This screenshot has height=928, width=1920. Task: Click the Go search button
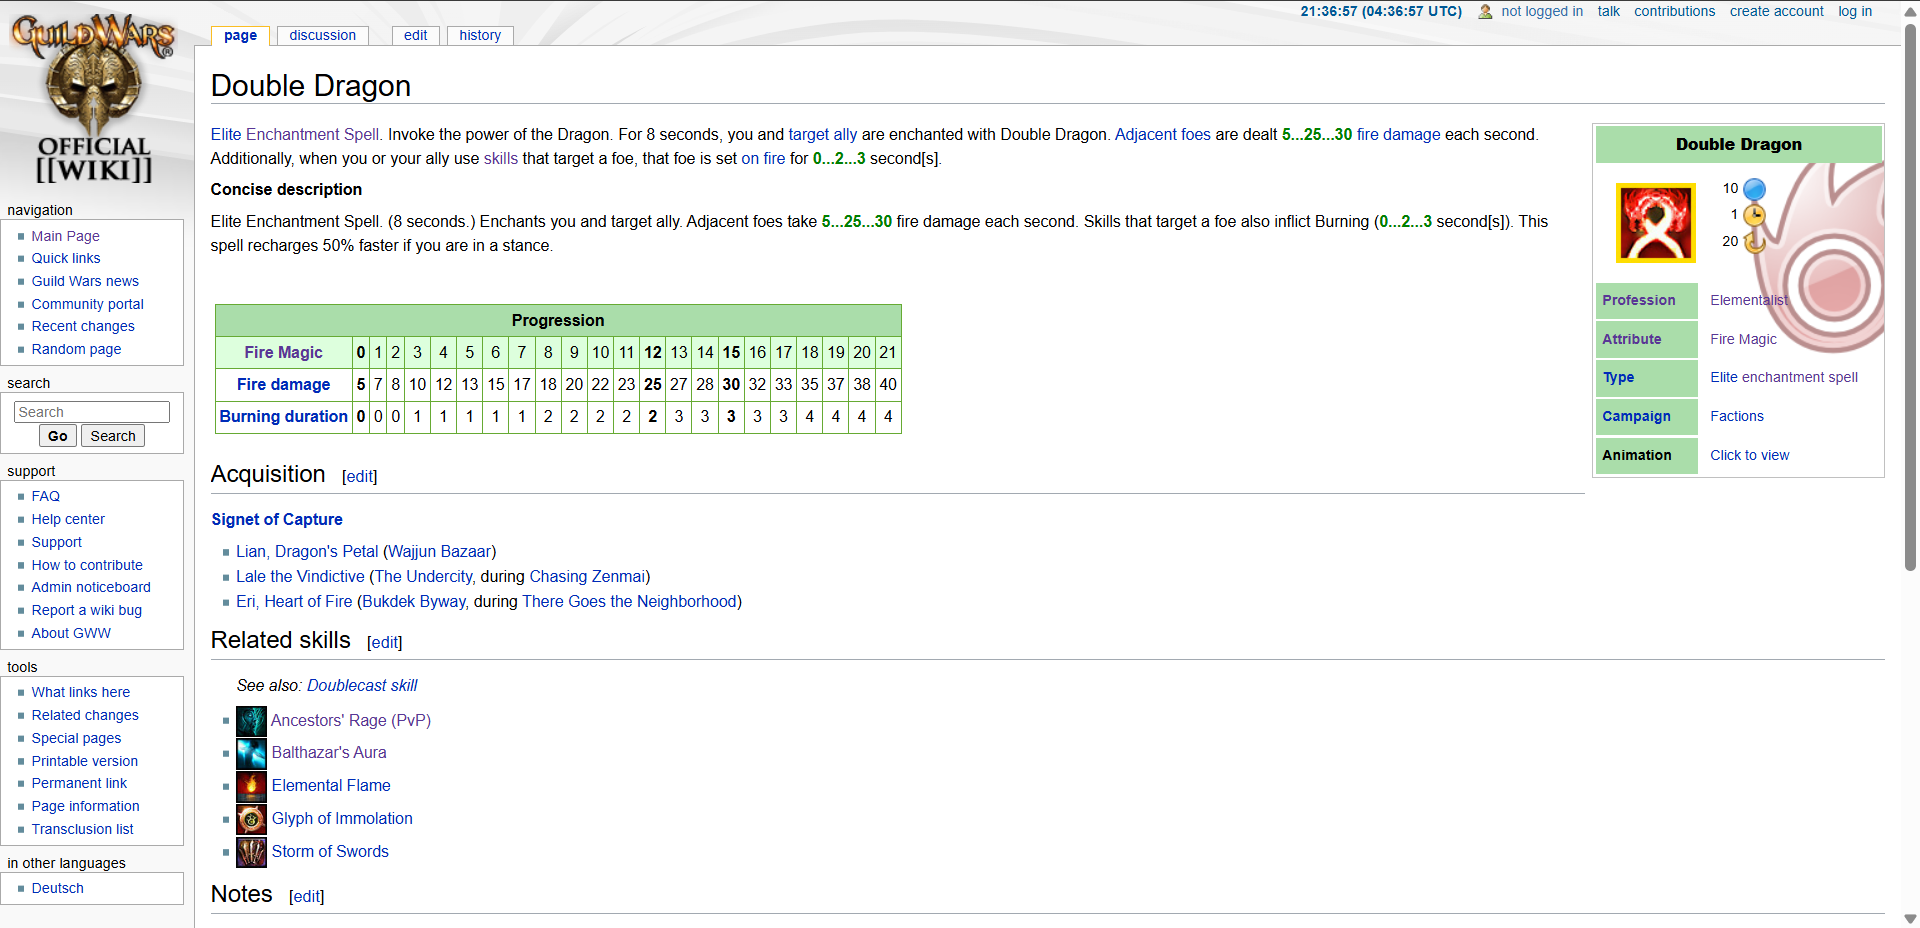tap(58, 436)
